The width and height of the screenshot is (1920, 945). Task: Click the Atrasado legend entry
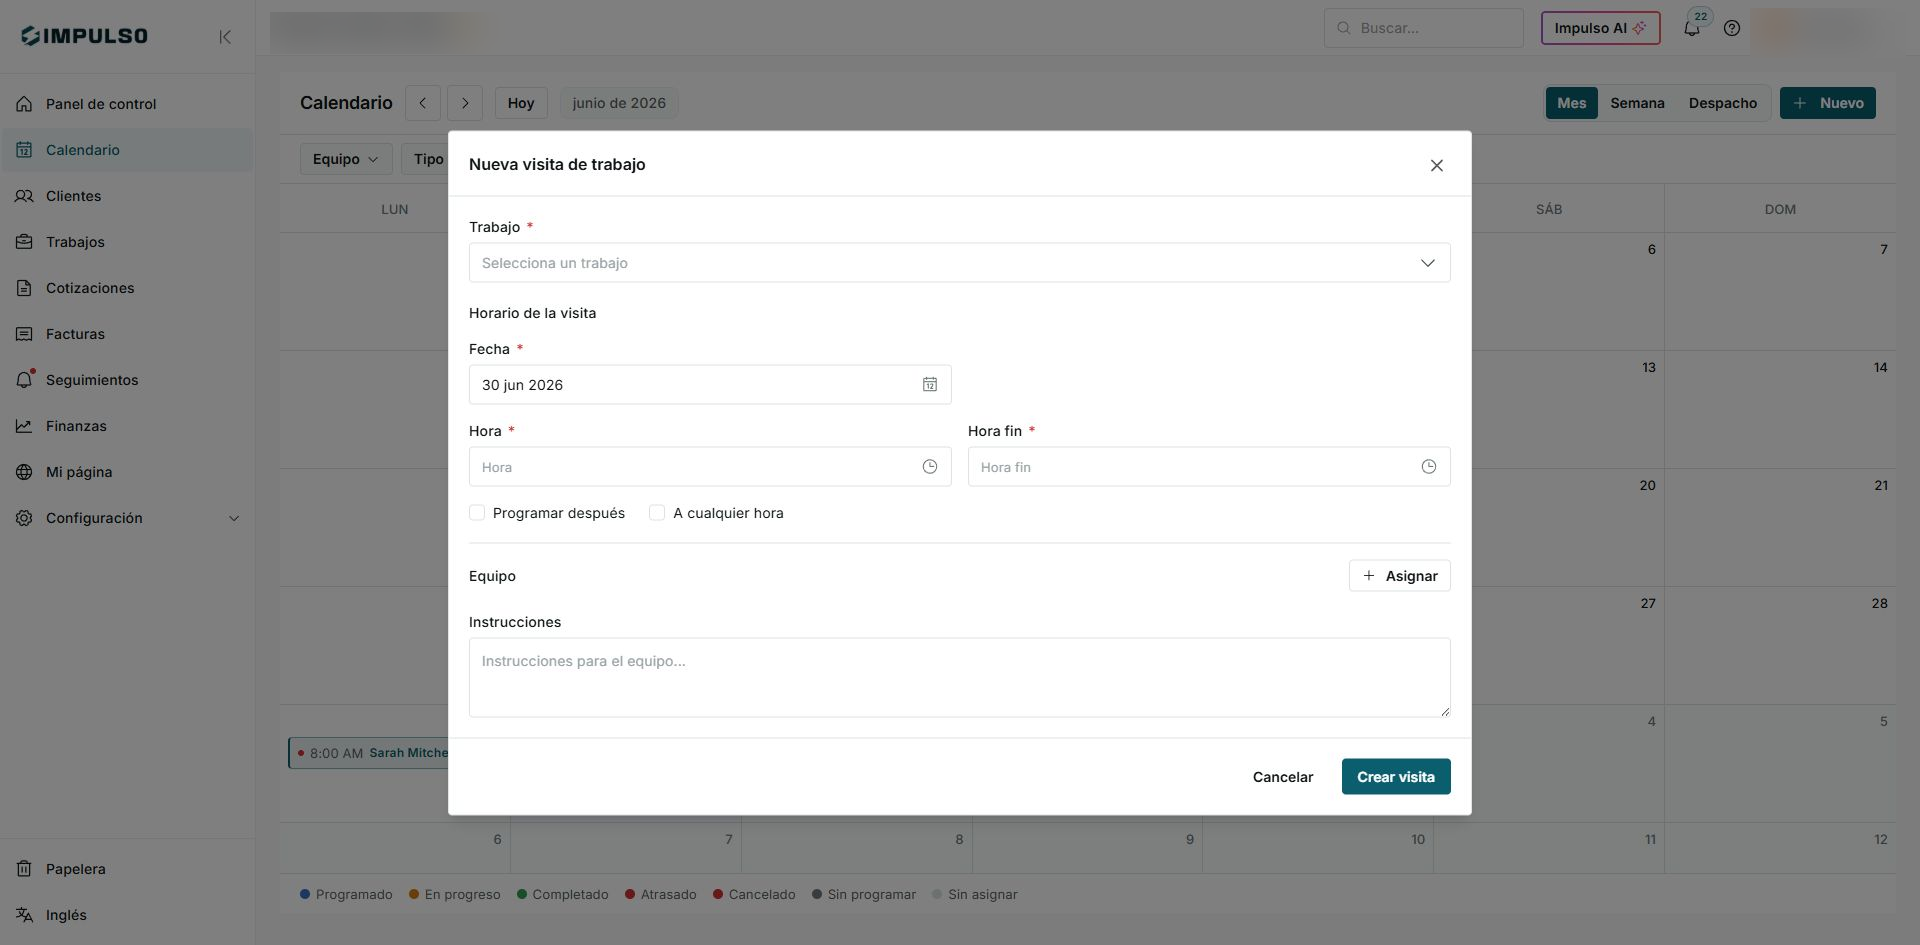click(661, 894)
